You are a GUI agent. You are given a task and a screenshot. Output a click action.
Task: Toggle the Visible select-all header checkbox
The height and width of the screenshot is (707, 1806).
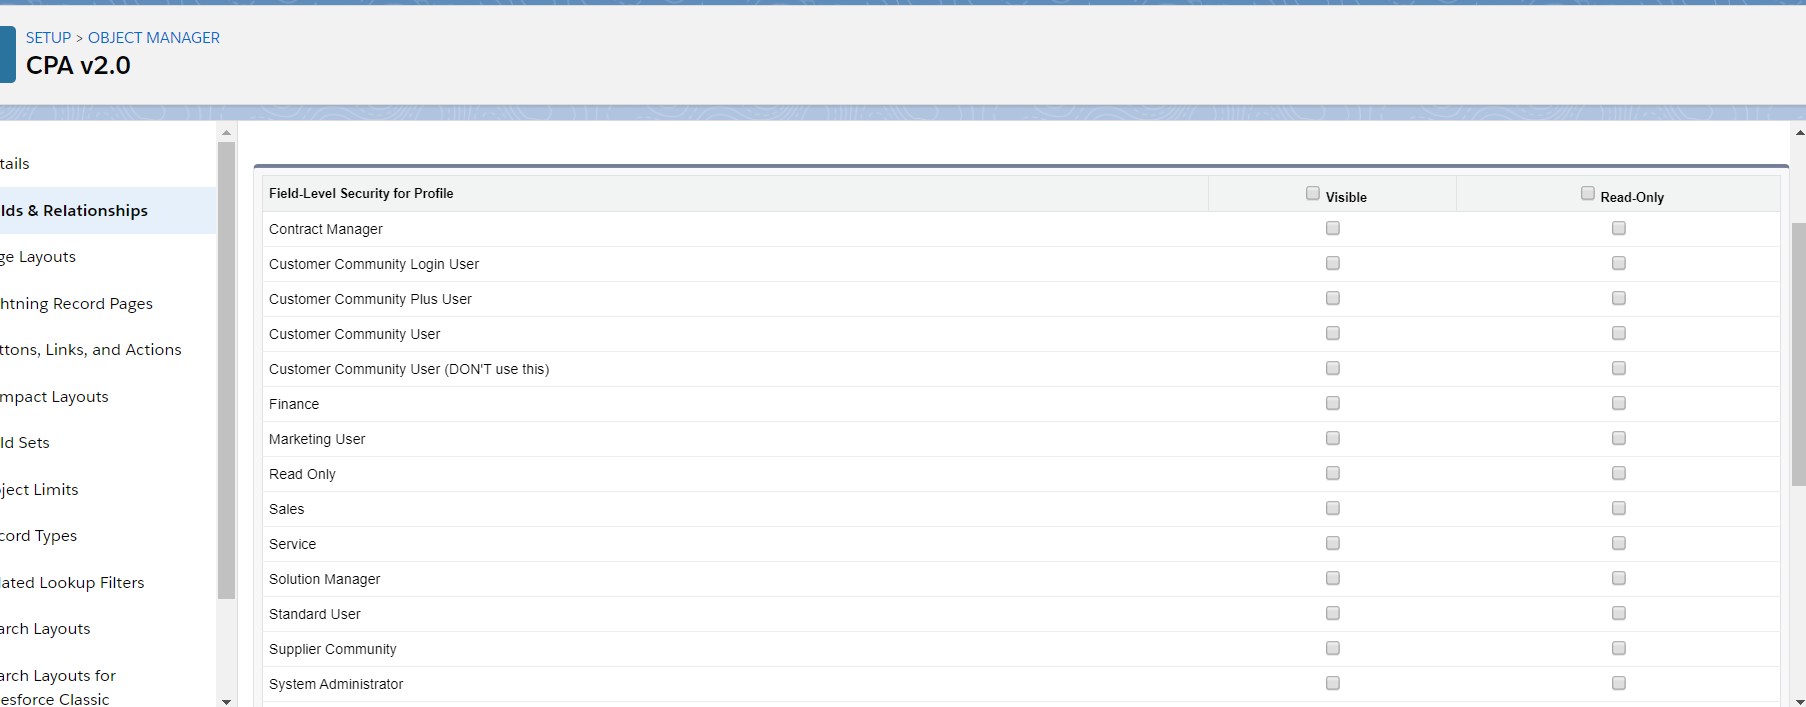click(x=1313, y=194)
